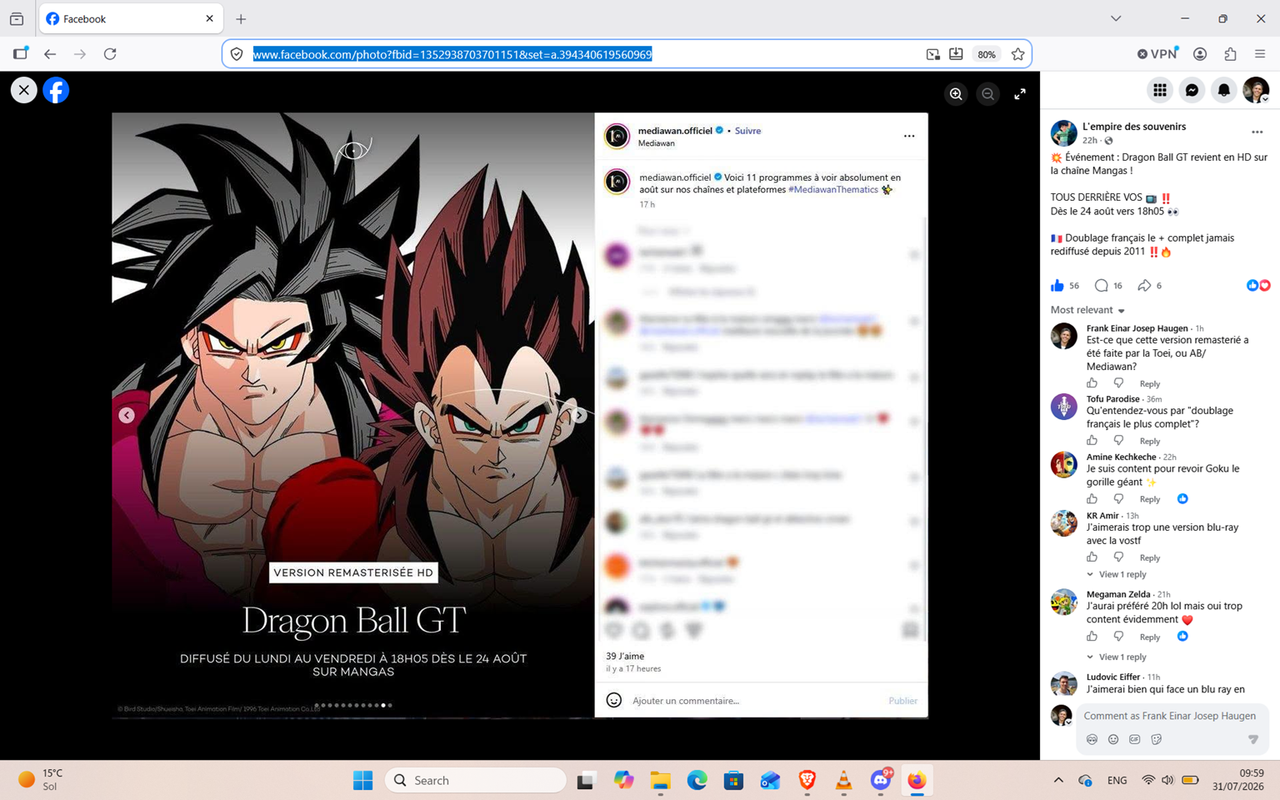1280x800 pixels.
Task: Like Frank Einar Josep Haugen's comment
Action: 1092,383
